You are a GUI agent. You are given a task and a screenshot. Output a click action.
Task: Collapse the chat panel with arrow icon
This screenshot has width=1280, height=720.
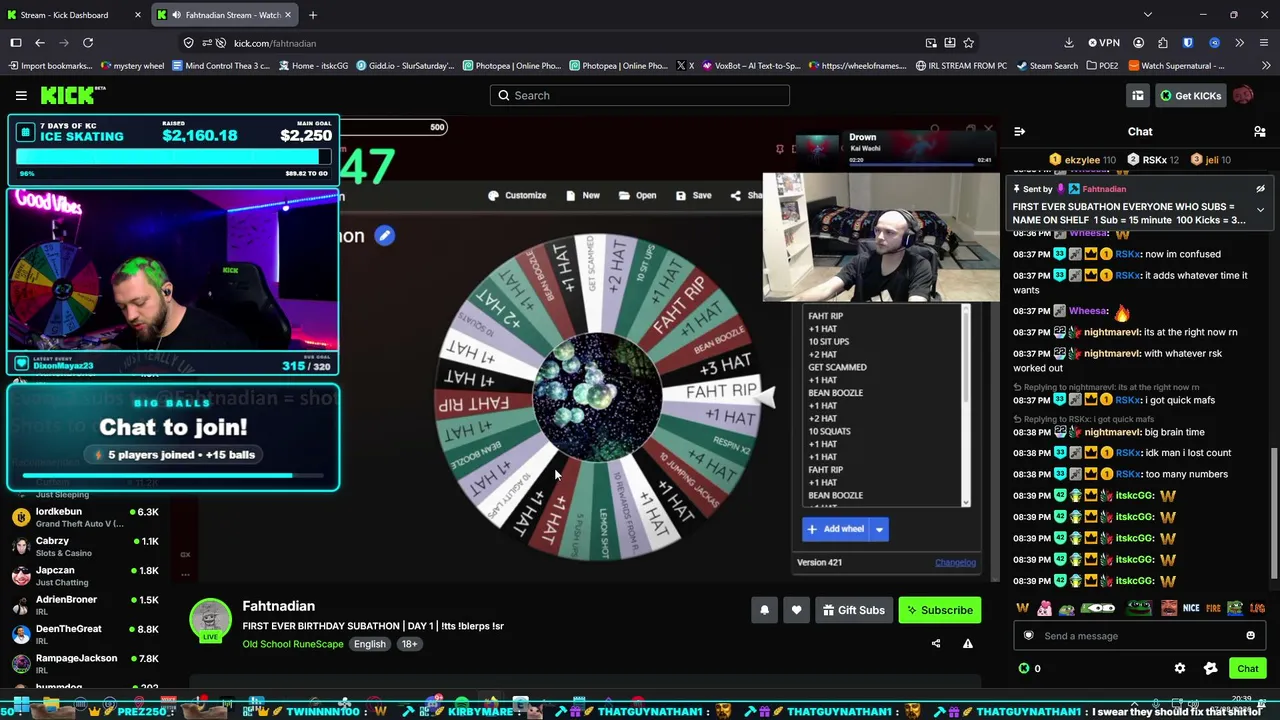pyautogui.click(x=1019, y=132)
